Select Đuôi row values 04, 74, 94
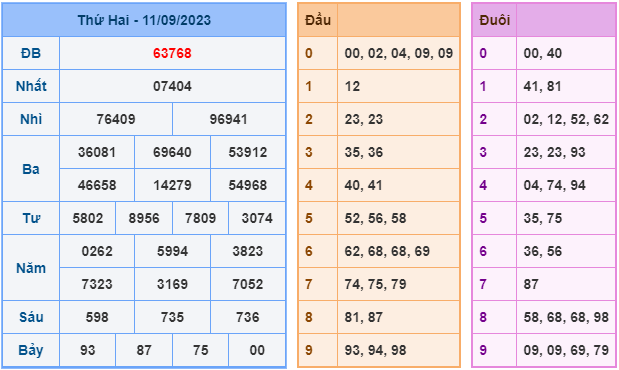619x370 pixels. click(554, 185)
